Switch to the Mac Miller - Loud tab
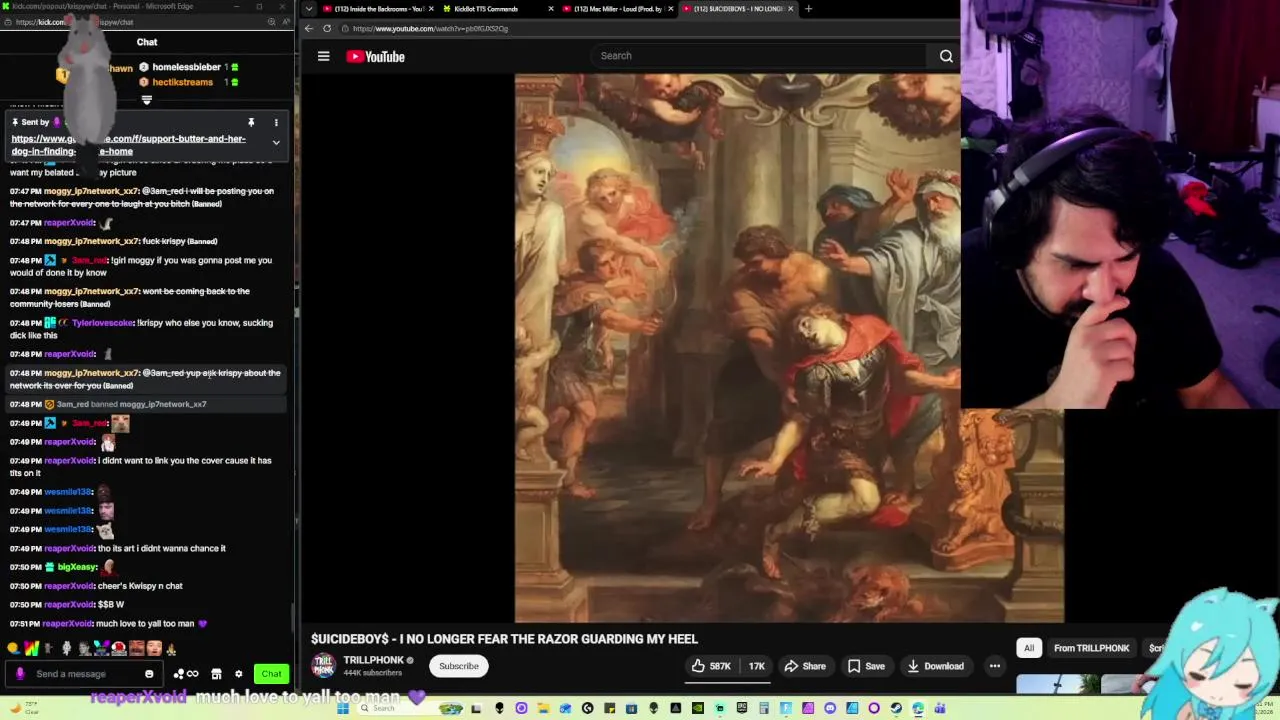The image size is (1280, 720). [x=615, y=9]
